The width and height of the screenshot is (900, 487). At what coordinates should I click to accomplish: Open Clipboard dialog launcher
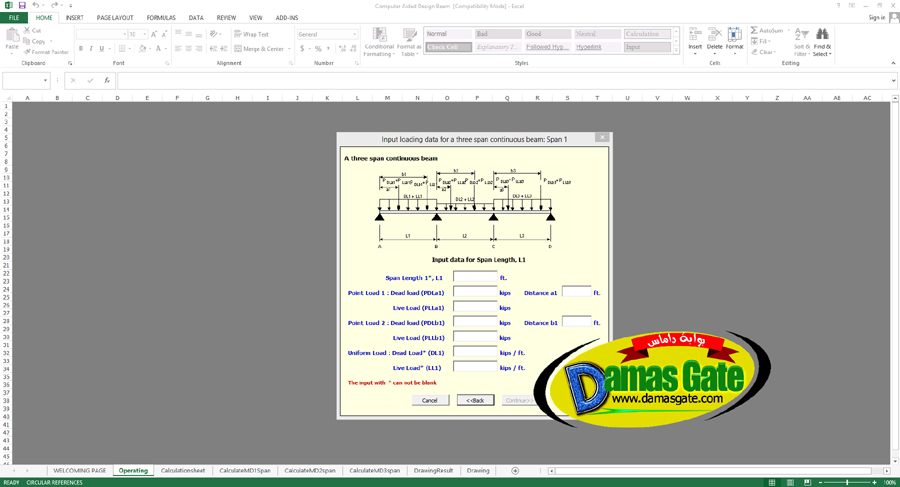70,63
